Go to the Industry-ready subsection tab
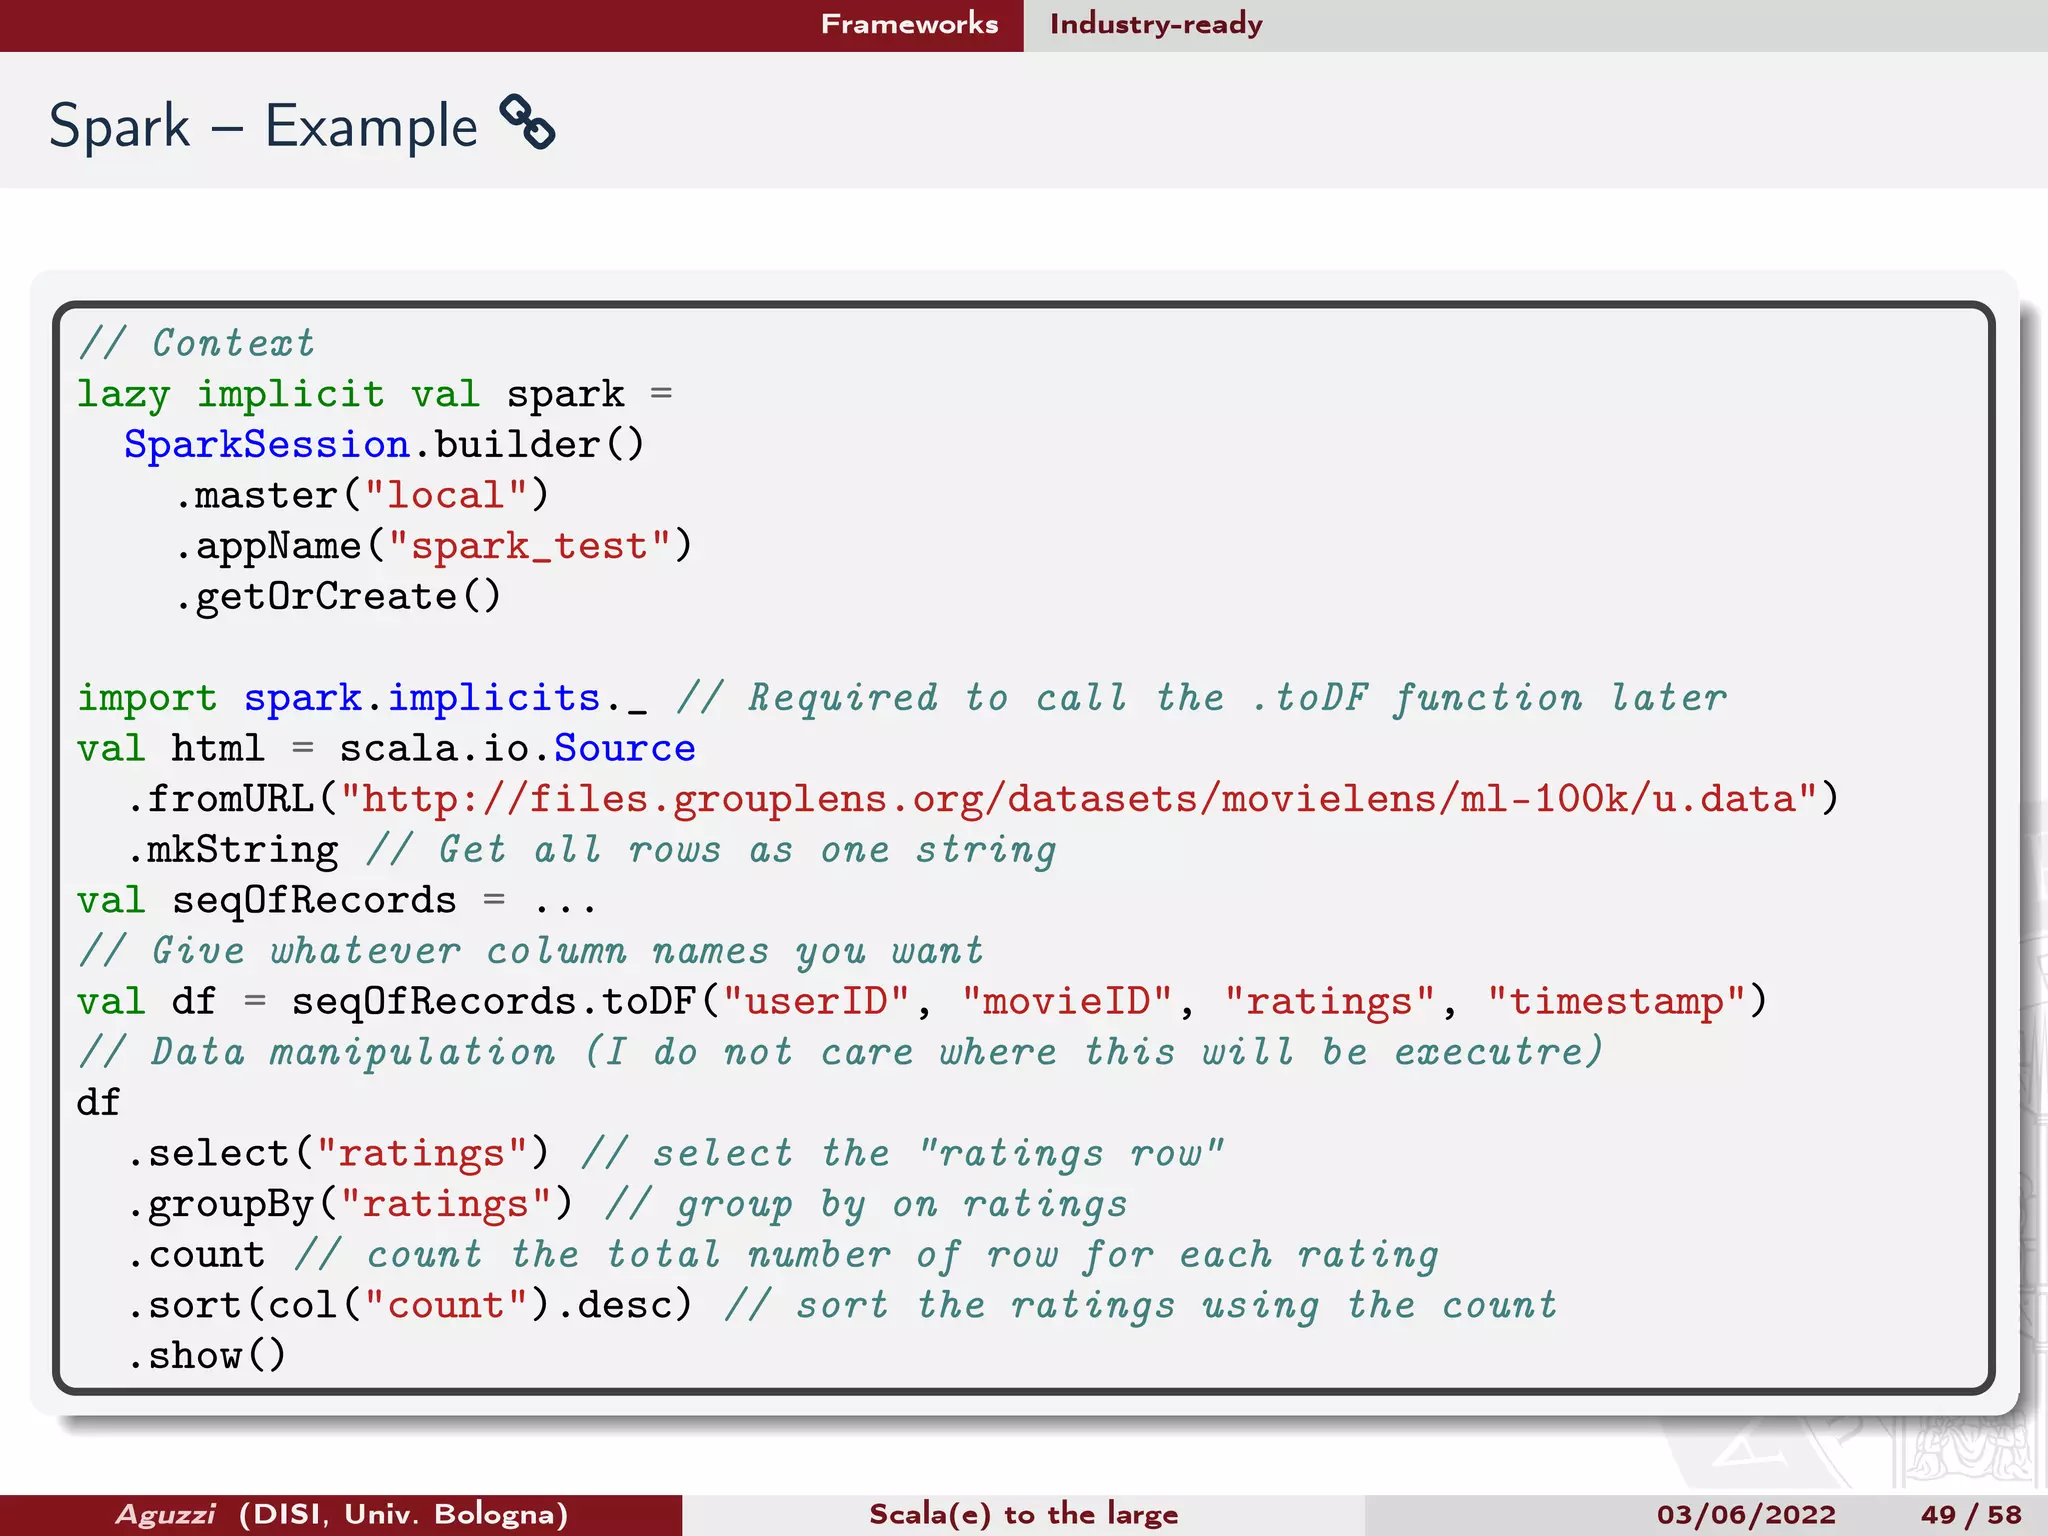This screenshot has width=2048, height=1536. tap(1156, 24)
